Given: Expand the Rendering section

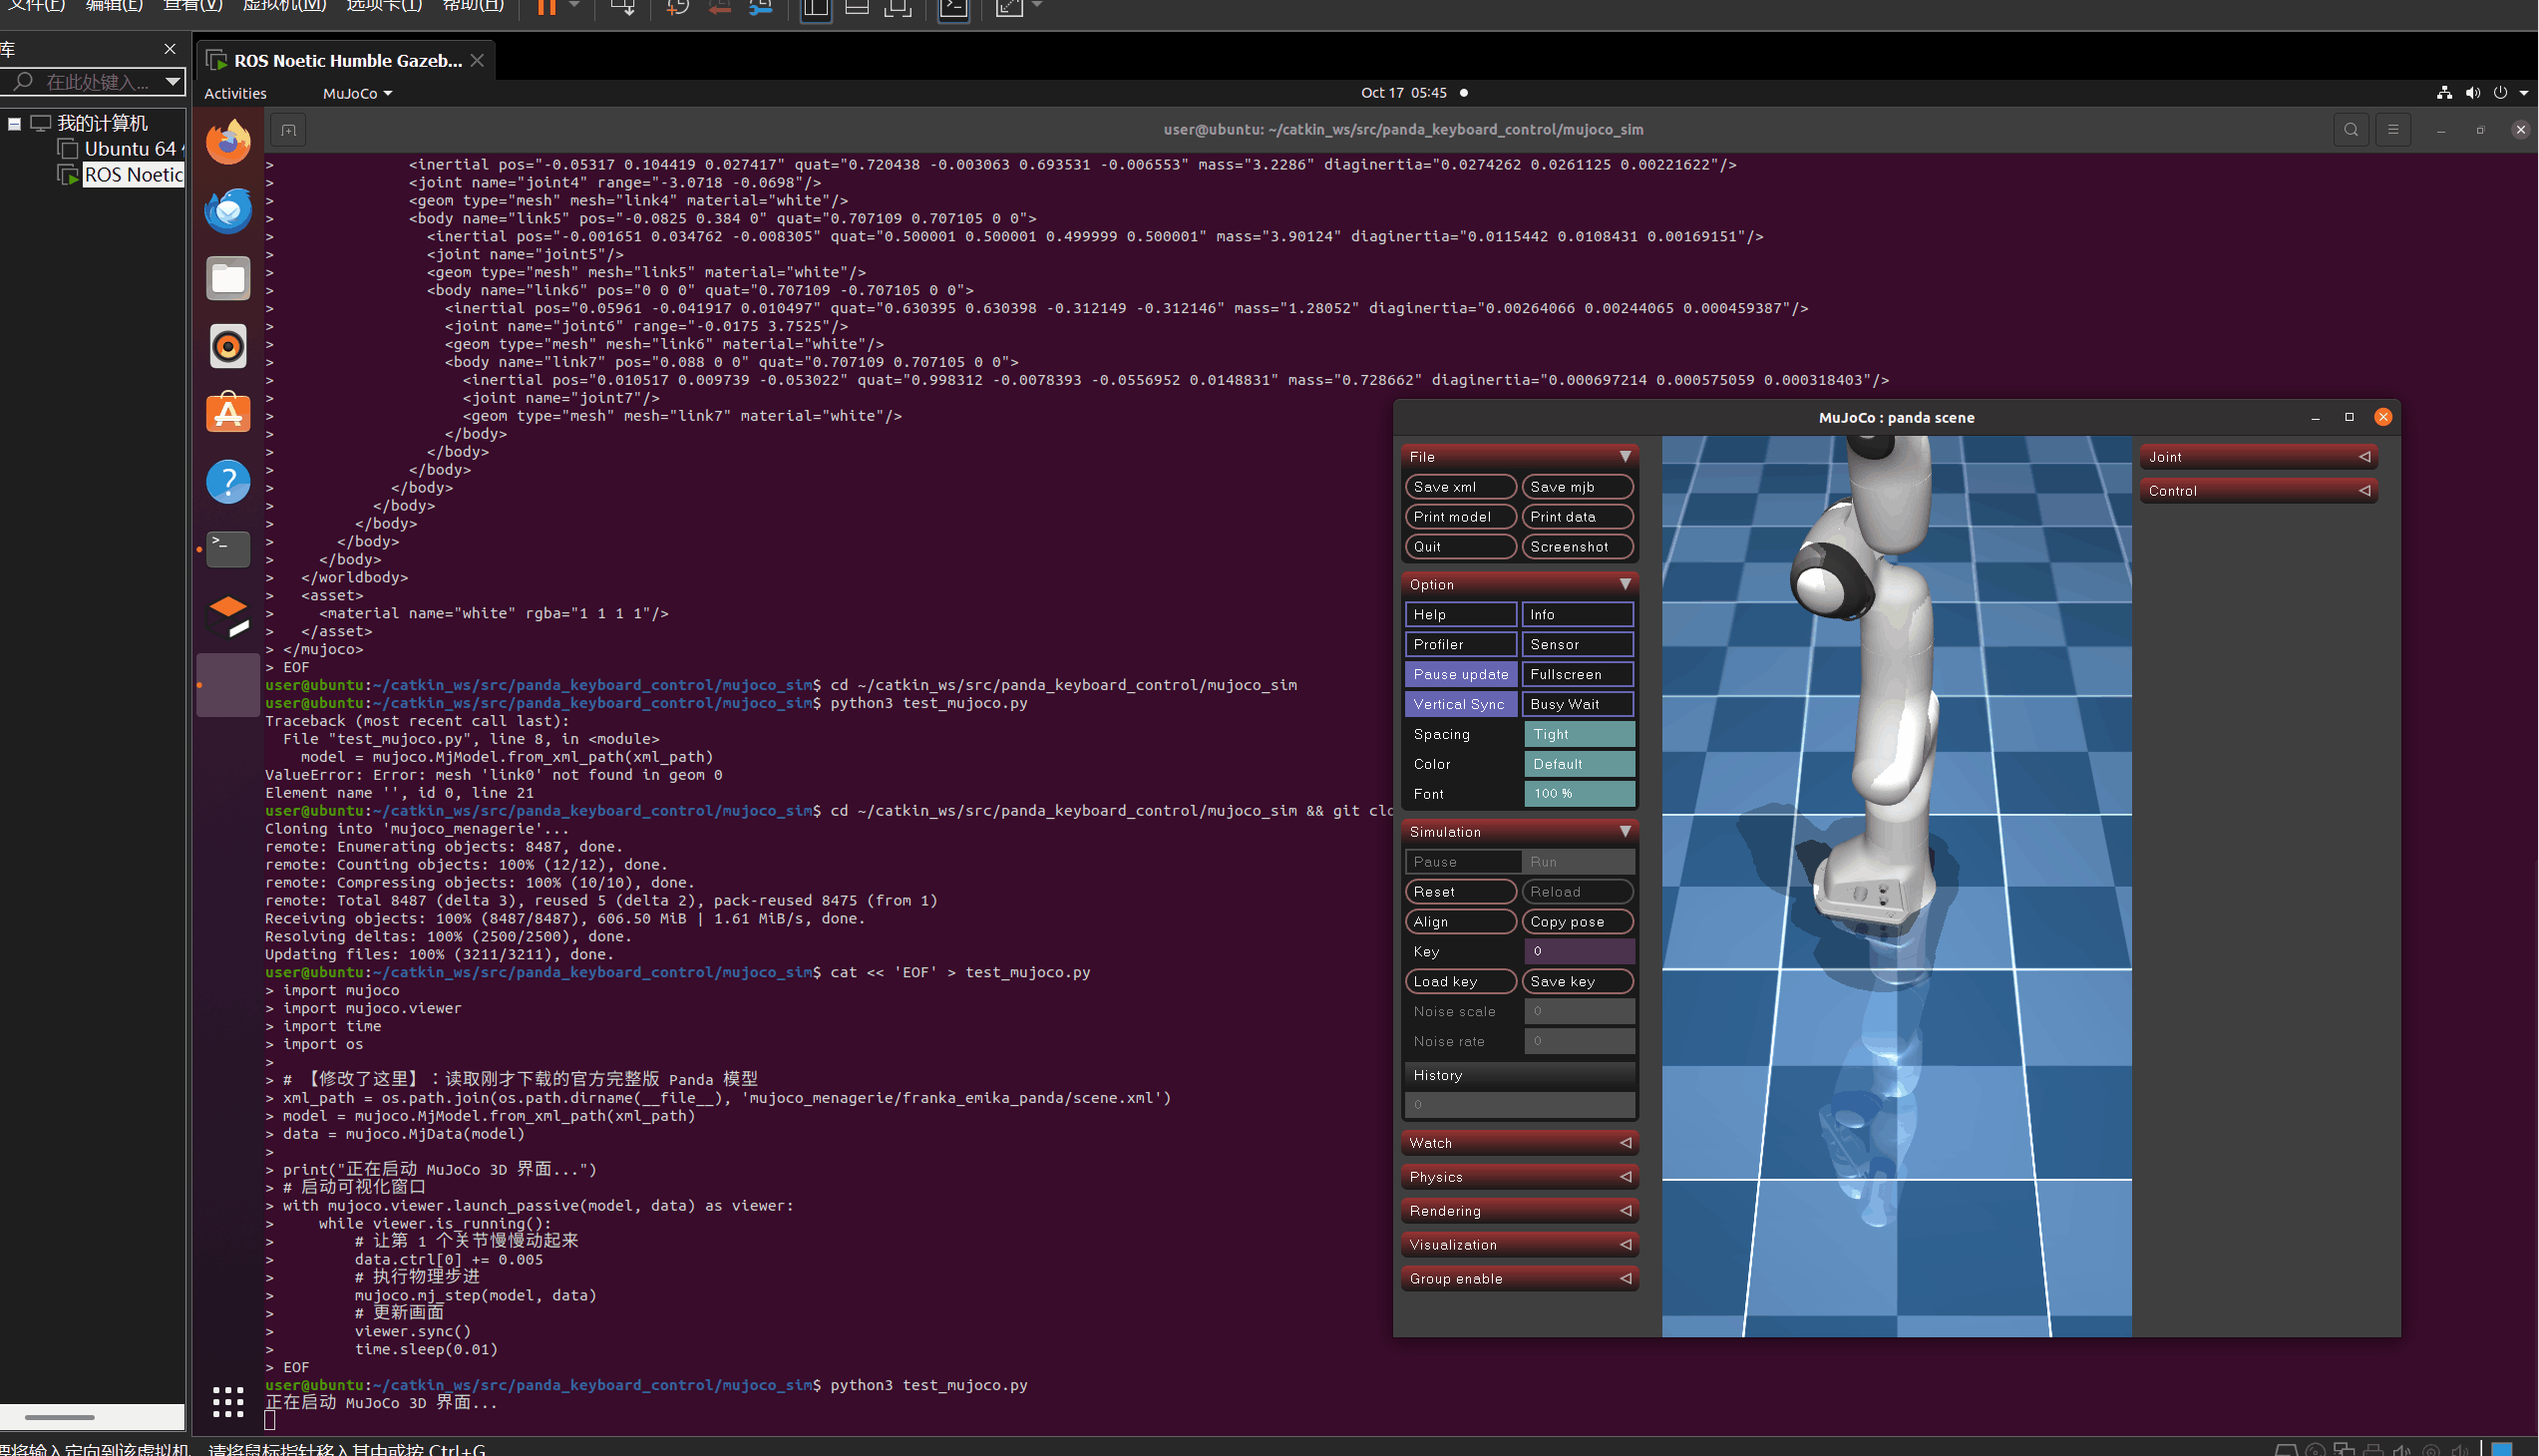Looking at the screenshot, I should (x=1519, y=1211).
